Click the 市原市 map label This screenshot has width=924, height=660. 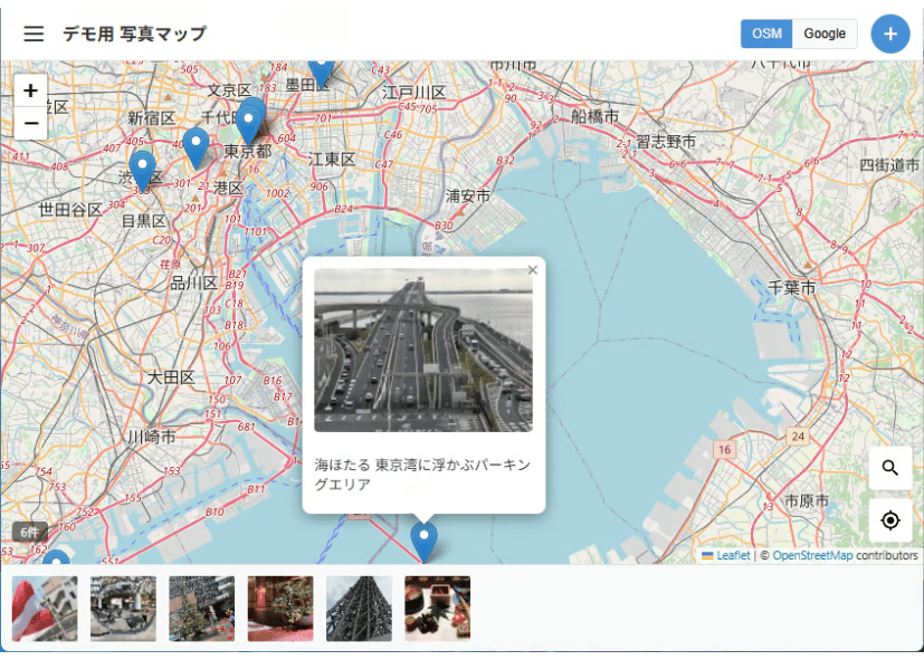(807, 501)
